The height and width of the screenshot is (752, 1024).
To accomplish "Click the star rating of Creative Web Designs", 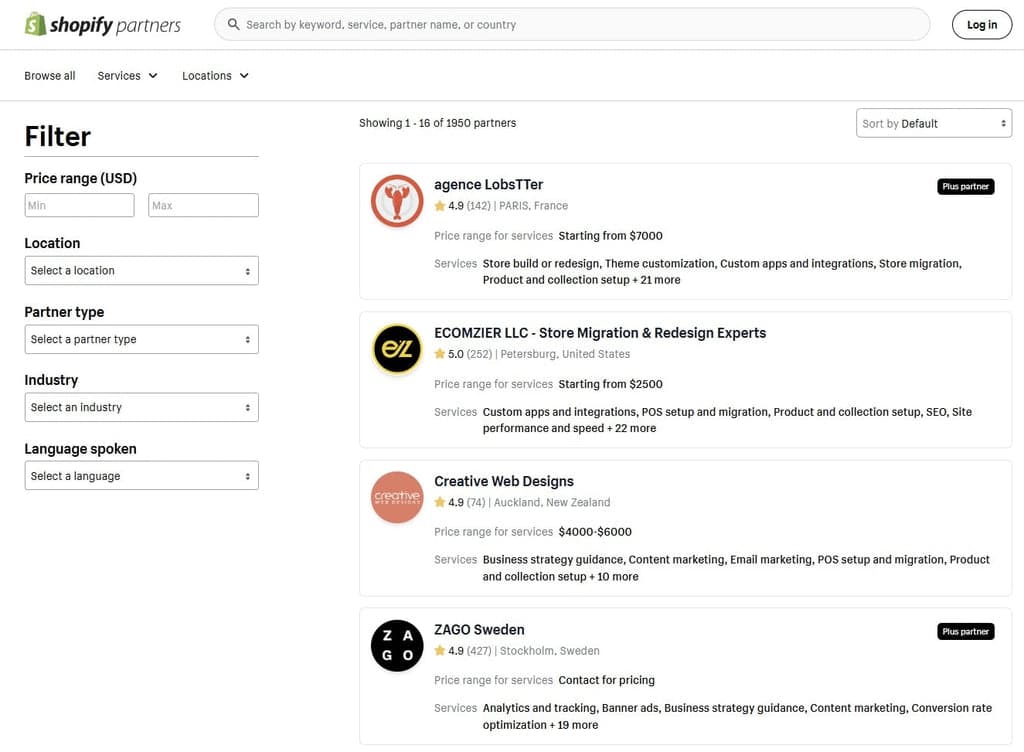I will tap(440, 502).
